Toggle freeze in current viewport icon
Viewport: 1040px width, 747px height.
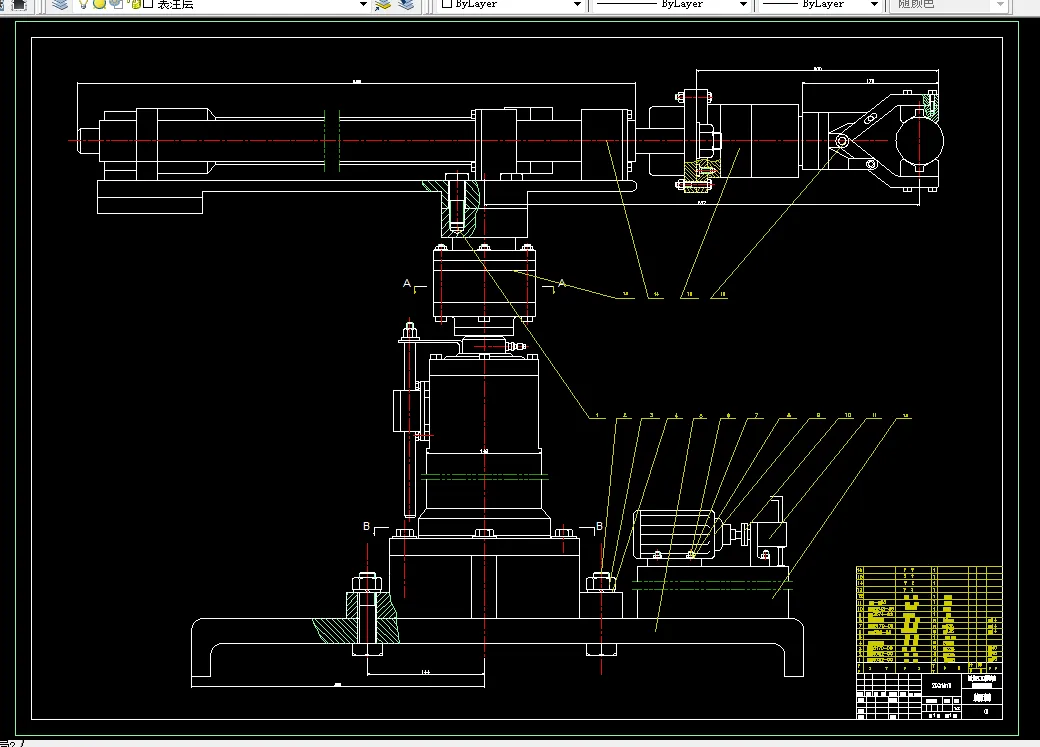point(115,5)
